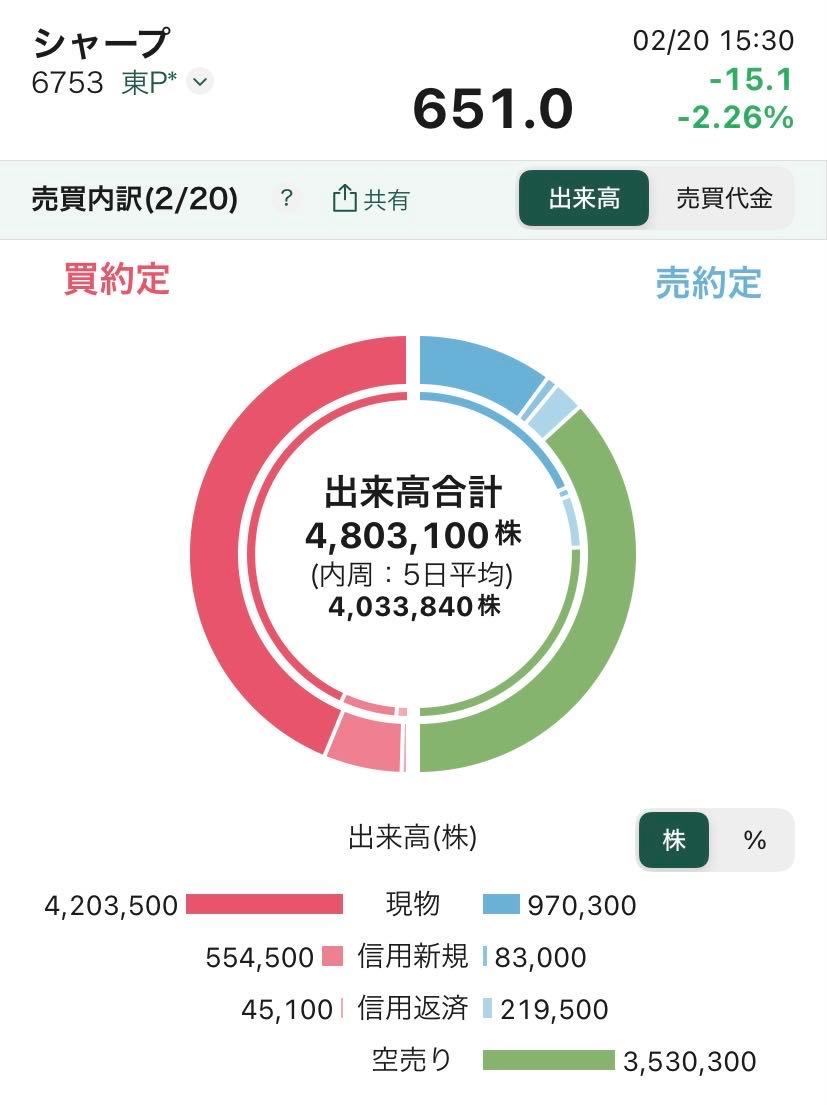This screenshot has width=827, height=1105.
Task: Expand the 東P* market dropdown chevron
Action: point(200,82)
